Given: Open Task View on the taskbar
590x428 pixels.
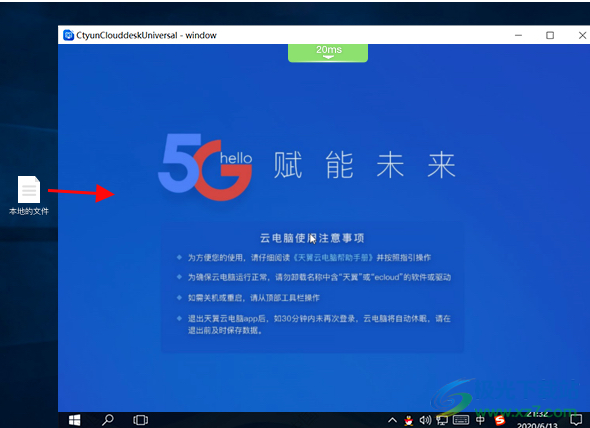Looking at the screenshot, I should pyautogui.click(x=140, y=420).
